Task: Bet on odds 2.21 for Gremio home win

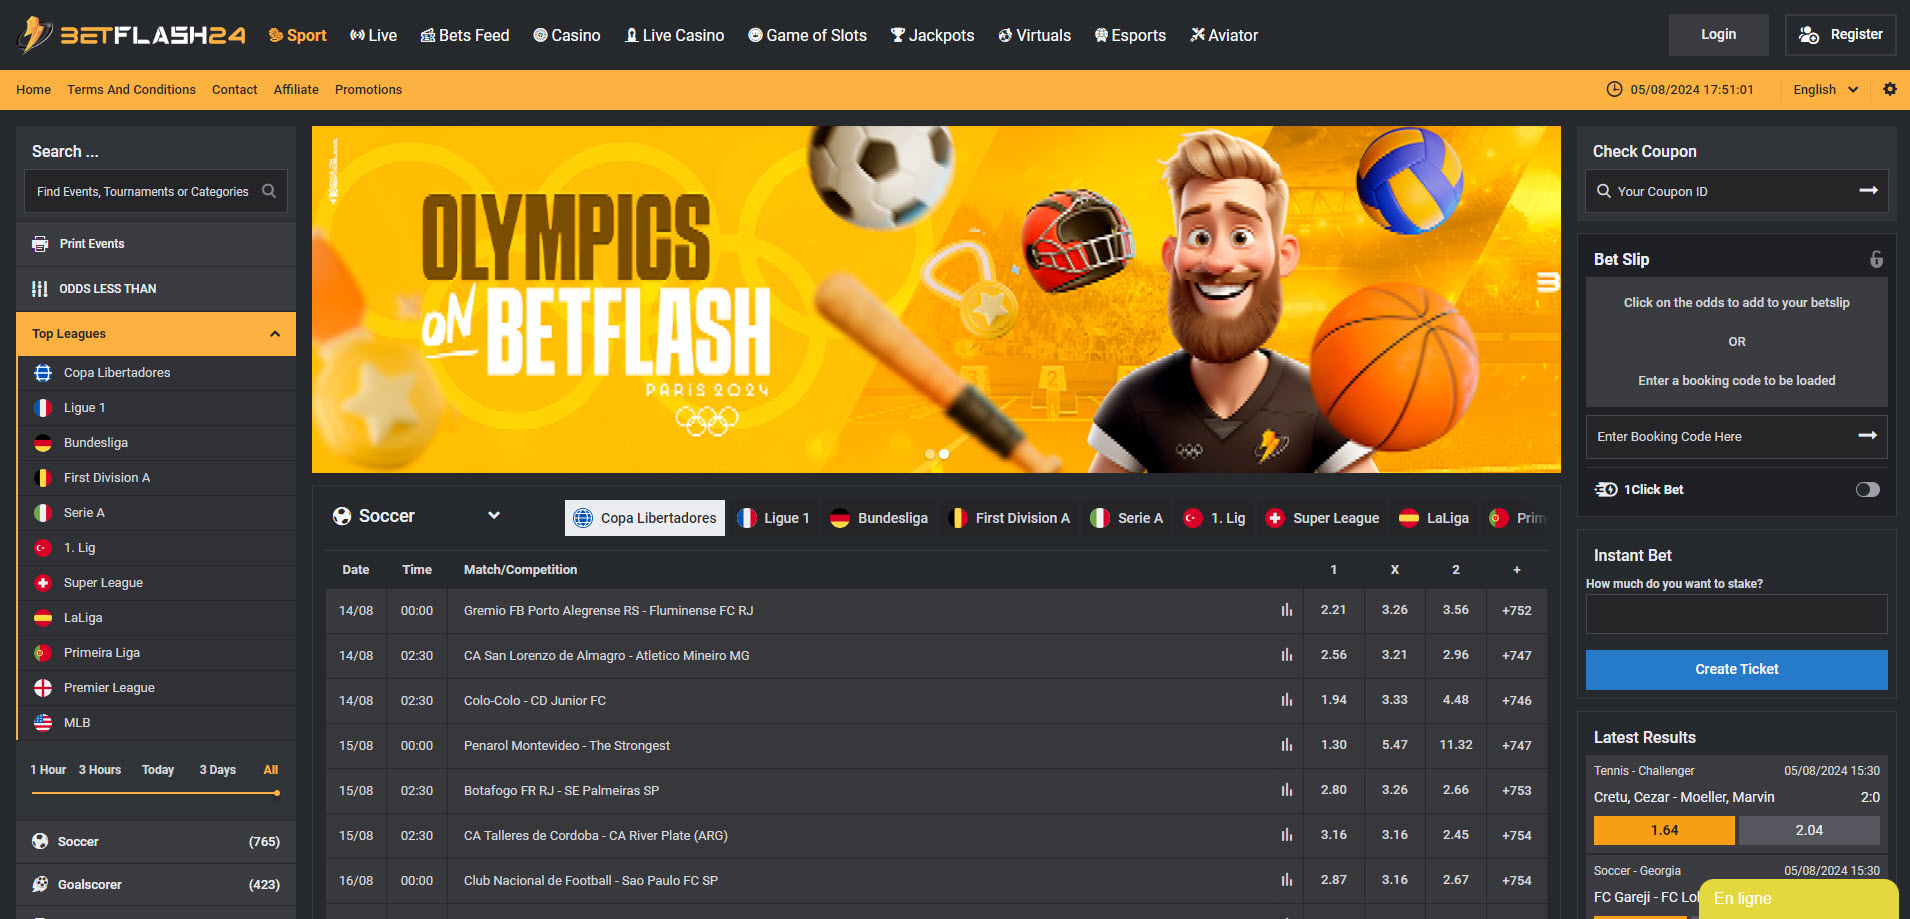Action: [1333, 610]
